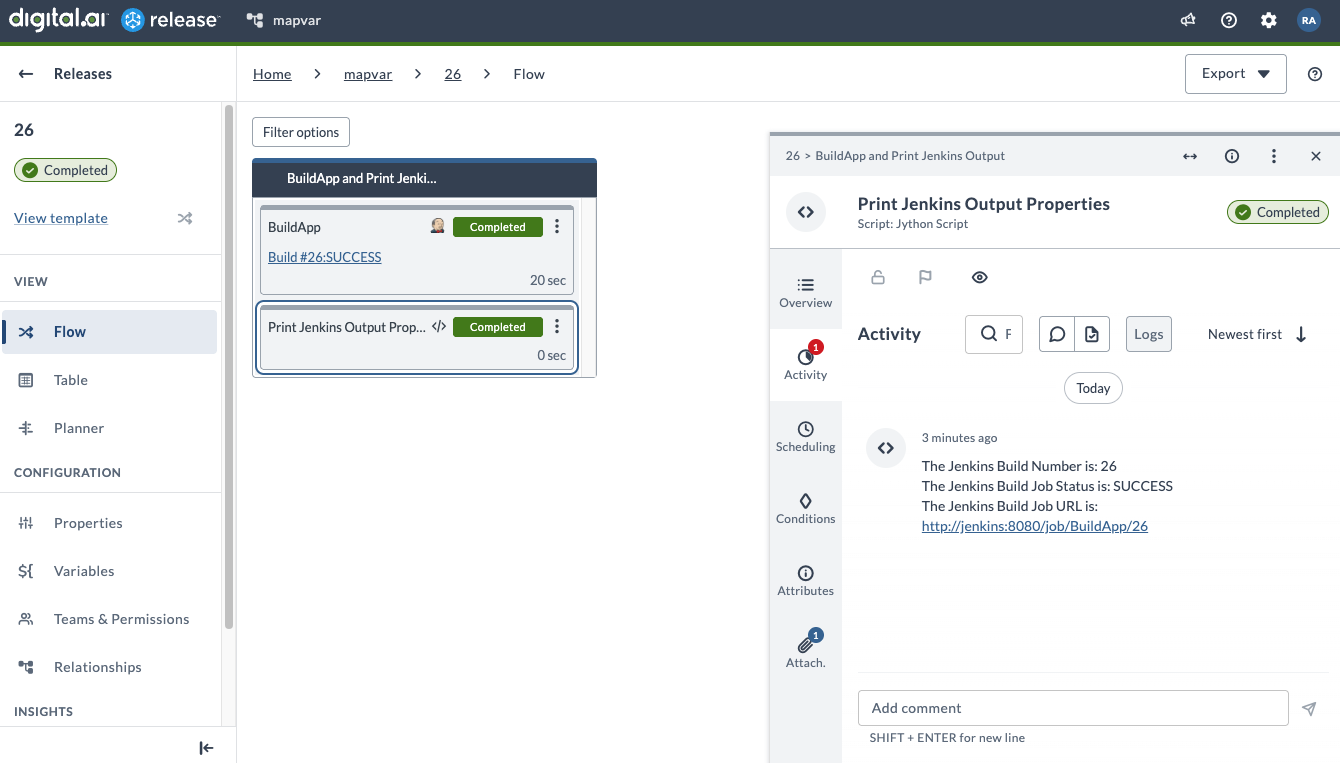Screen dimensions: 1340x763
Task: Click the Completed badge under release 26
Action: click(66, 170)
